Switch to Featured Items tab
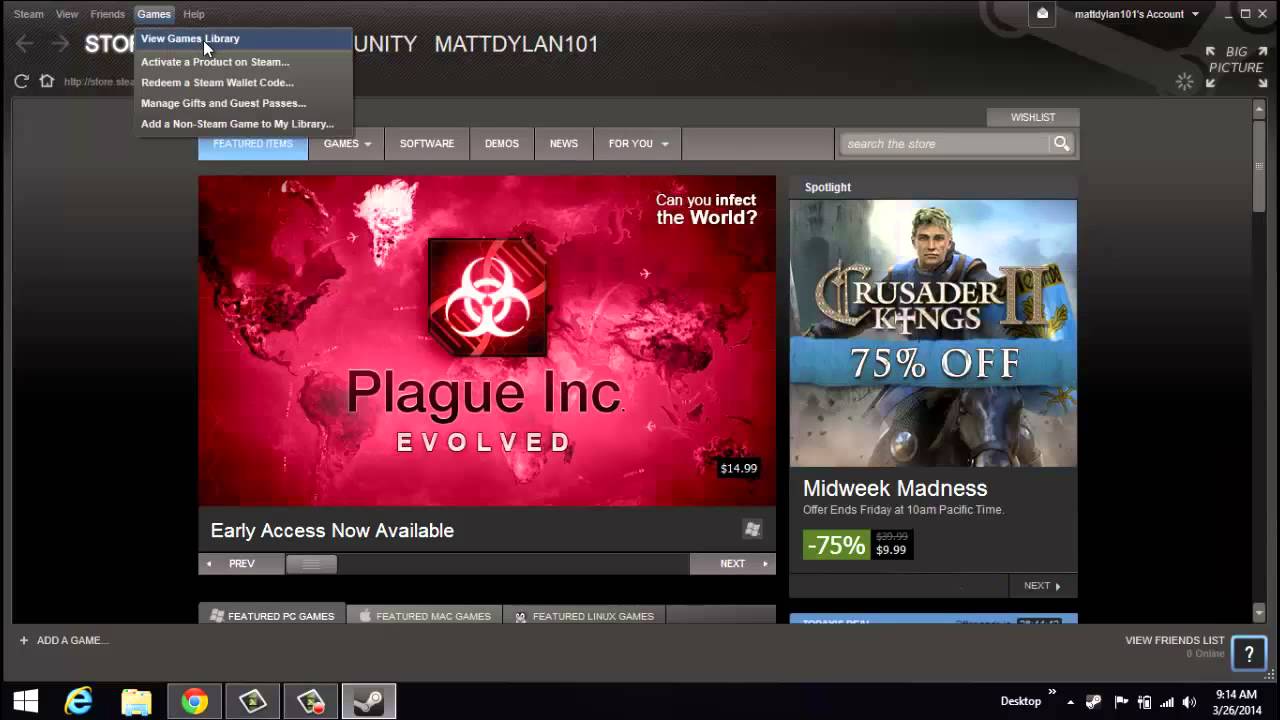The width and height of the screenshot is (1280, 720). 253,144
